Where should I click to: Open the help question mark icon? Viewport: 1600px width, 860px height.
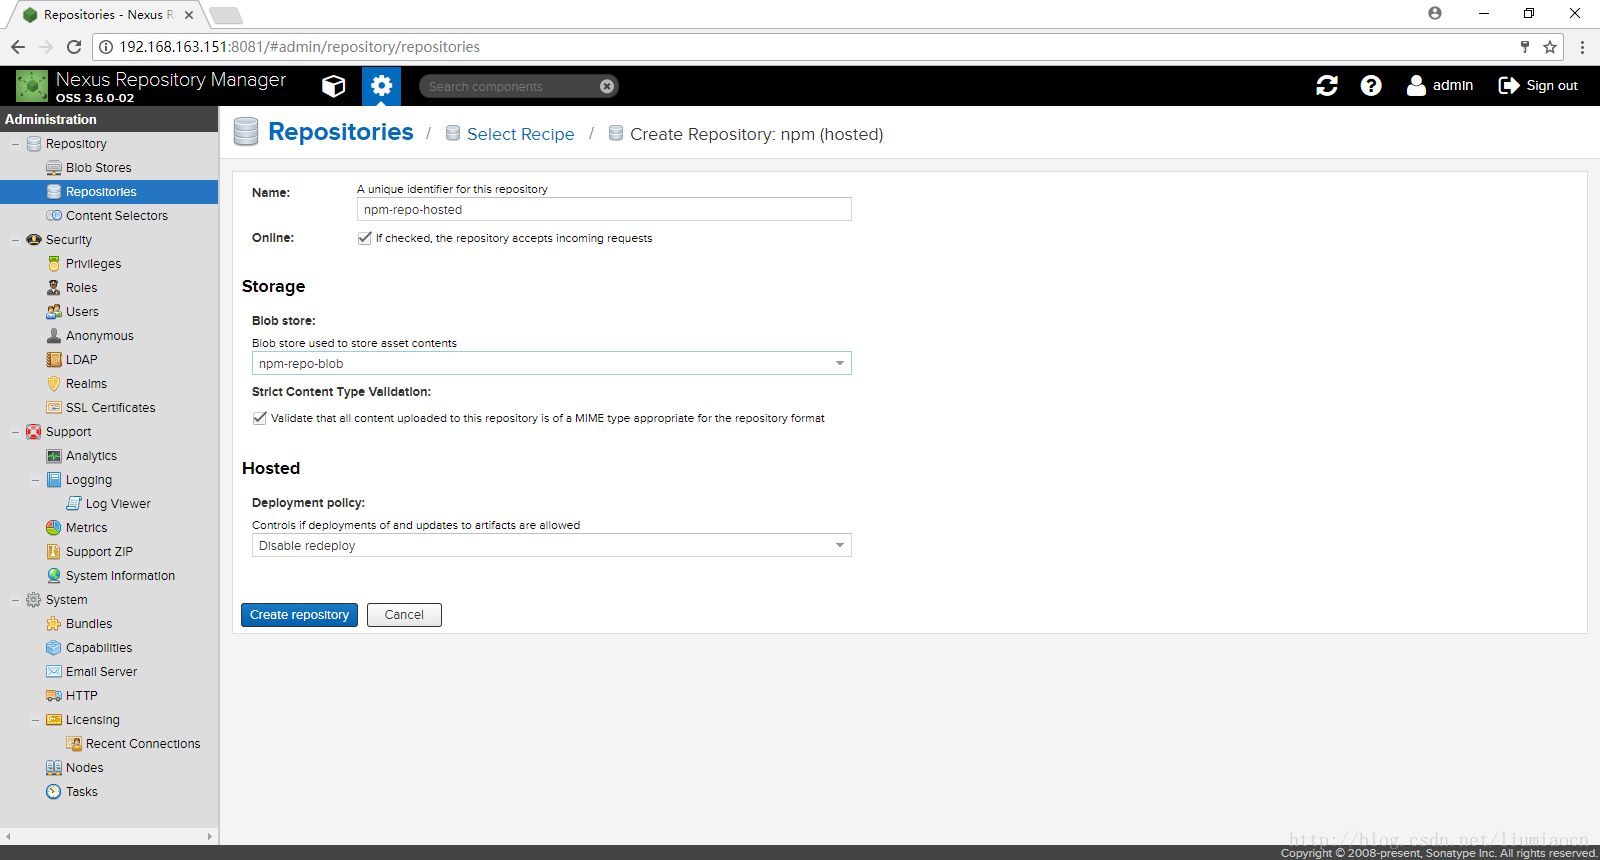point(1371,86)
